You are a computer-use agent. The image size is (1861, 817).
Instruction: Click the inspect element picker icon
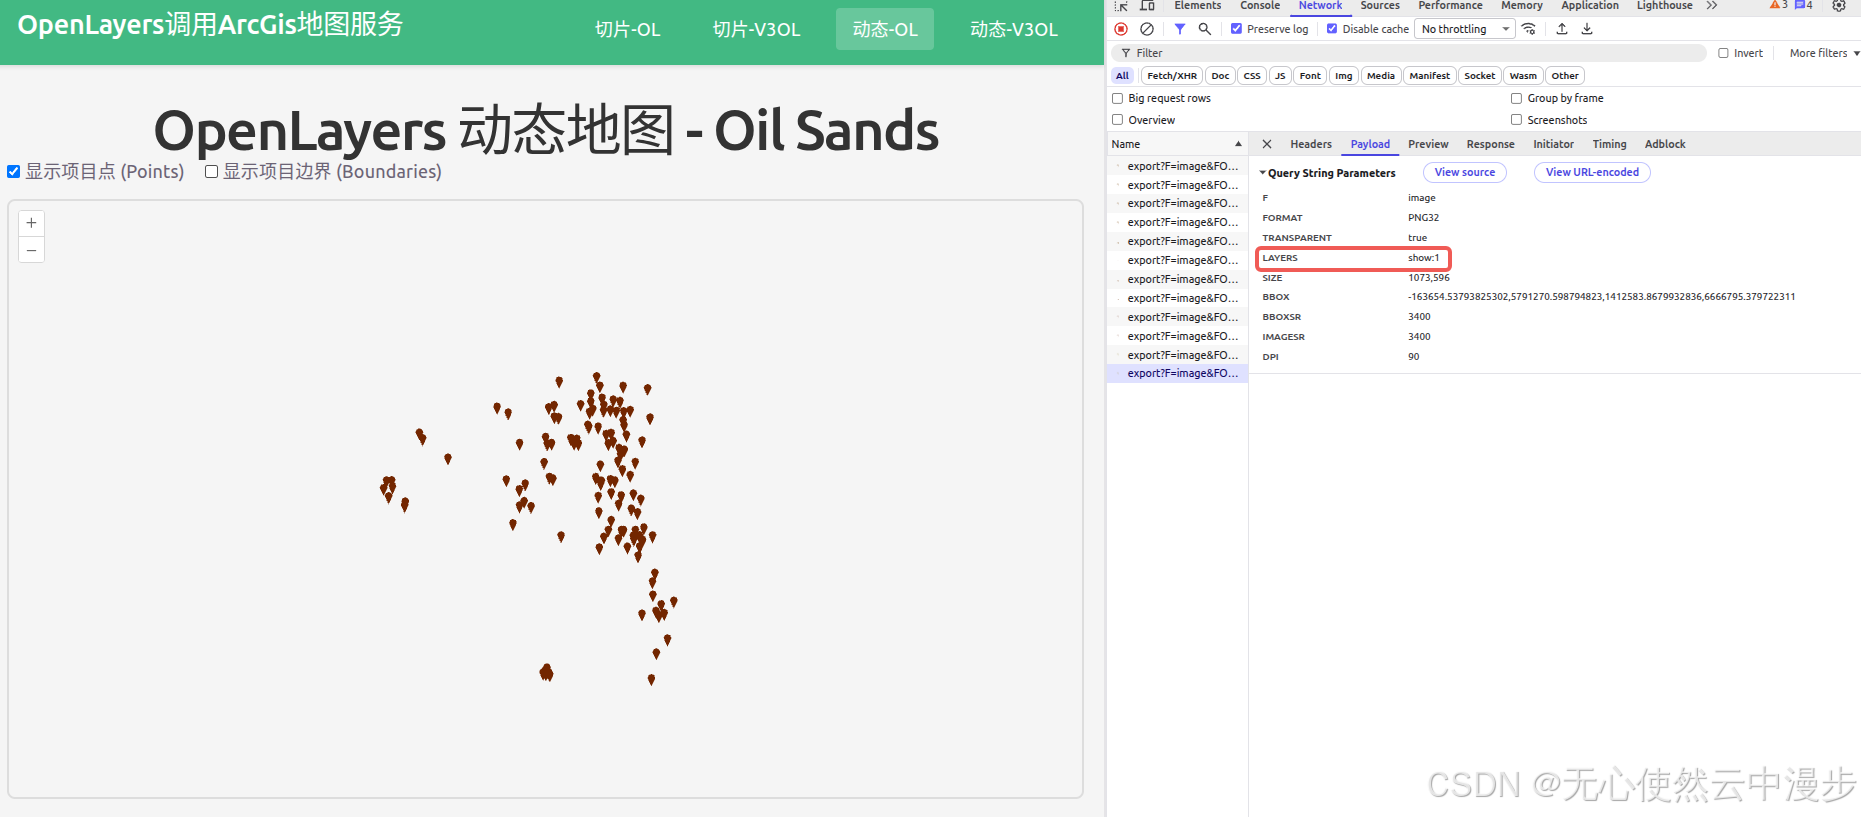pyautogui.click(x=1121, y=6)
